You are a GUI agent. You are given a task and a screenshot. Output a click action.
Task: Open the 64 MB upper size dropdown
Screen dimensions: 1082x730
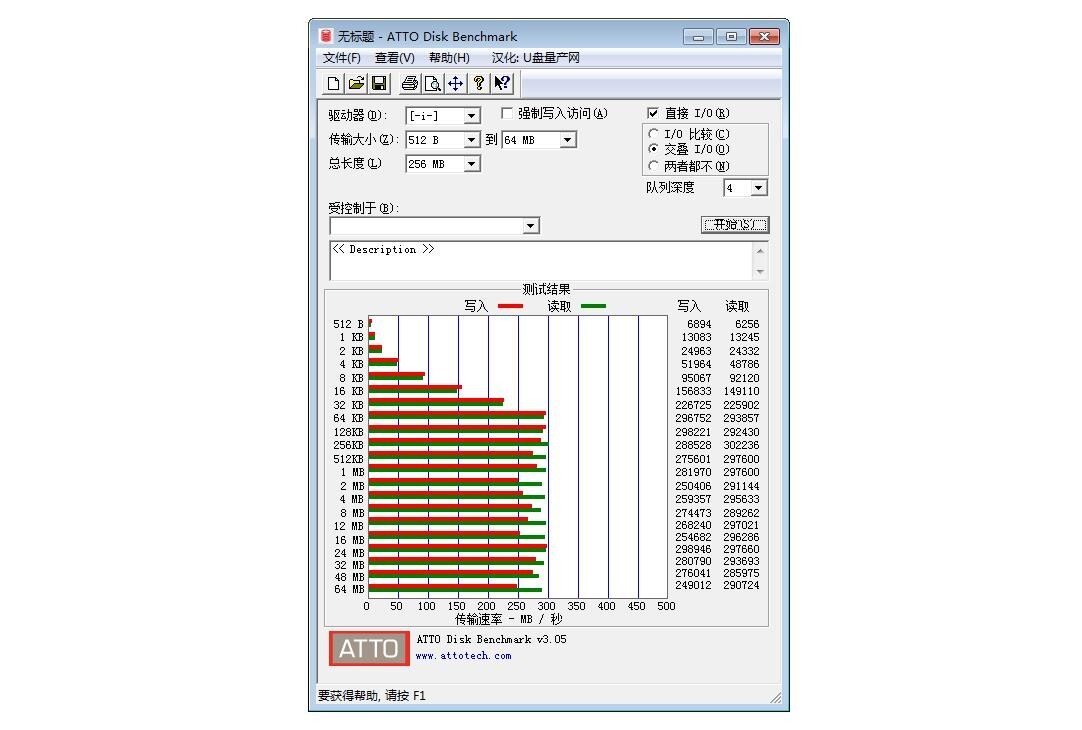click(567, 140)
